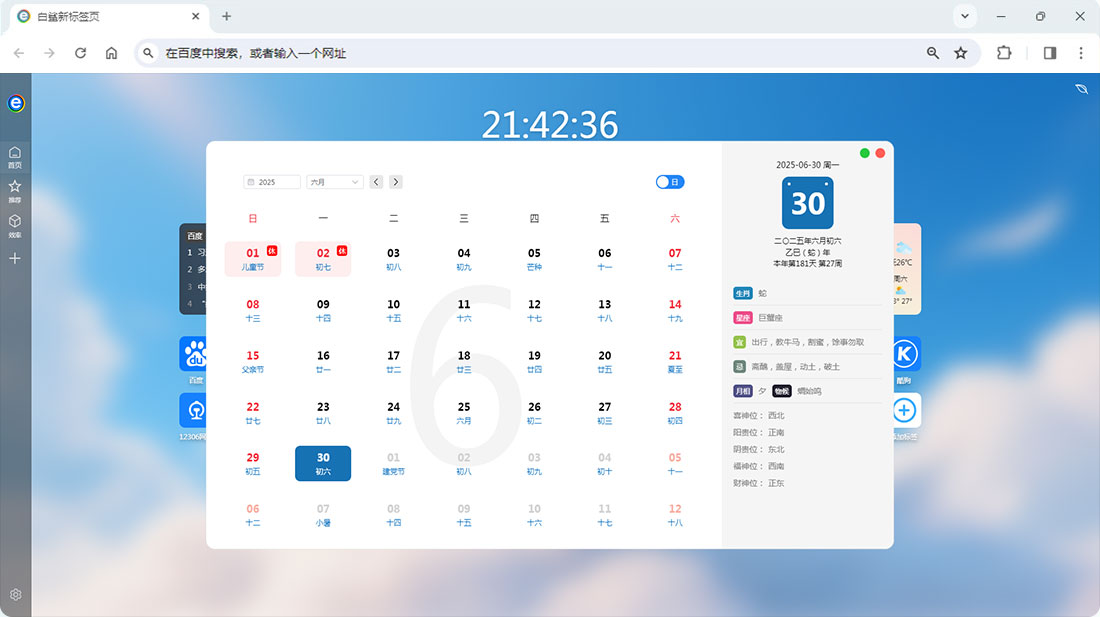1100x617 pixels.
Task: Open the 六月 month dropdown
Action: coord(334,181)
